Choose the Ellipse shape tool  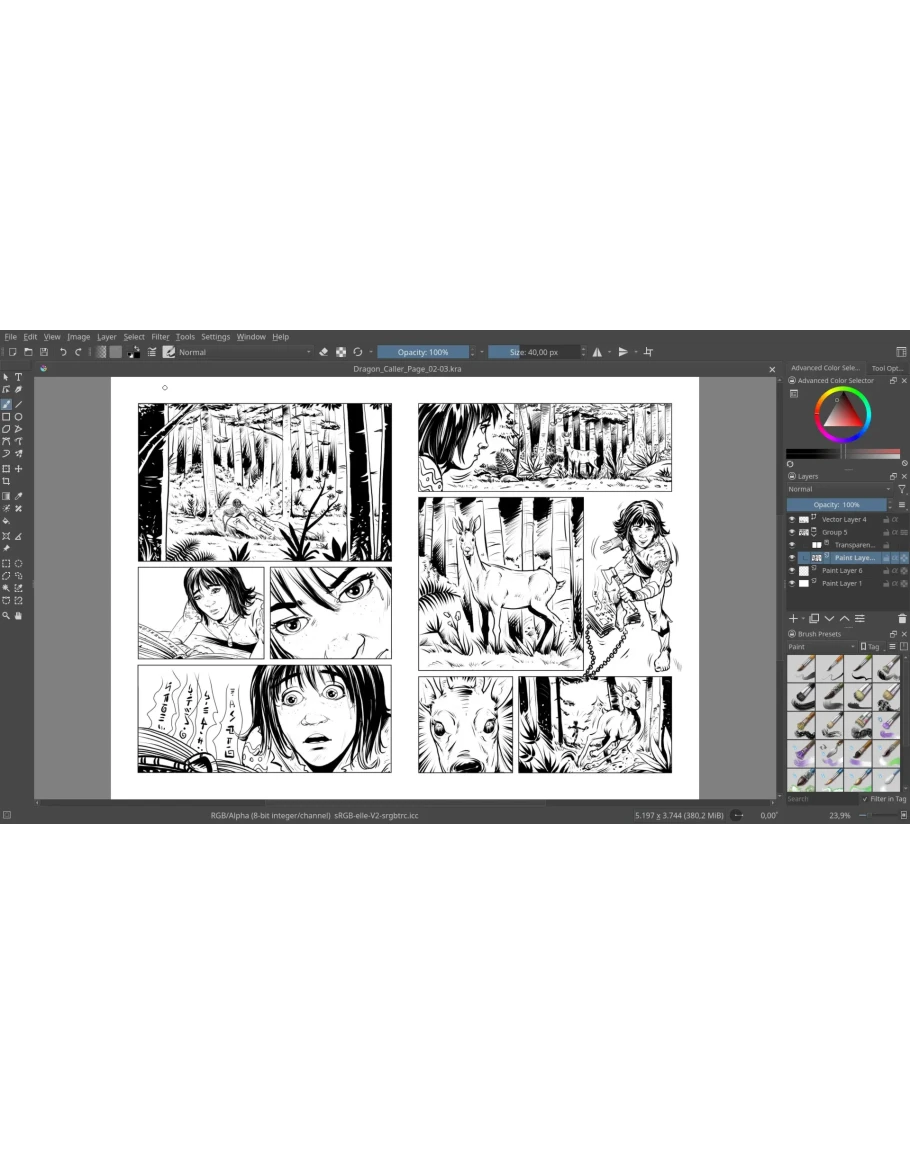coord(18,417)
